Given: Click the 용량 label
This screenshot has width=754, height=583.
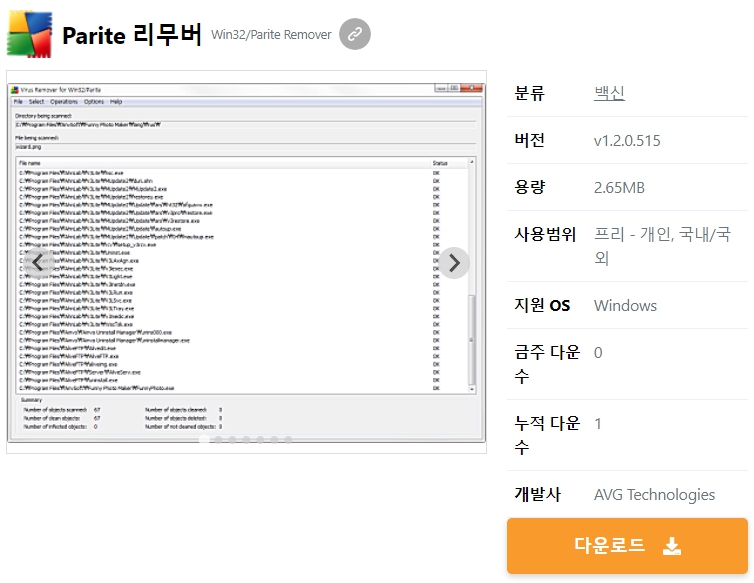Looking at the screenshot, I should (529, 187).
